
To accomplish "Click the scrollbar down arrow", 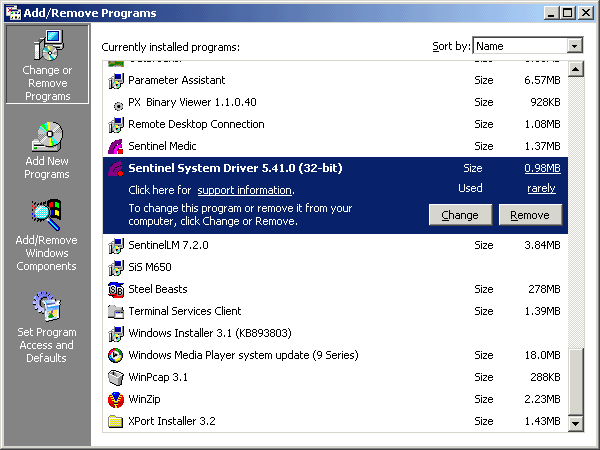I will click(x=576, y=423).
